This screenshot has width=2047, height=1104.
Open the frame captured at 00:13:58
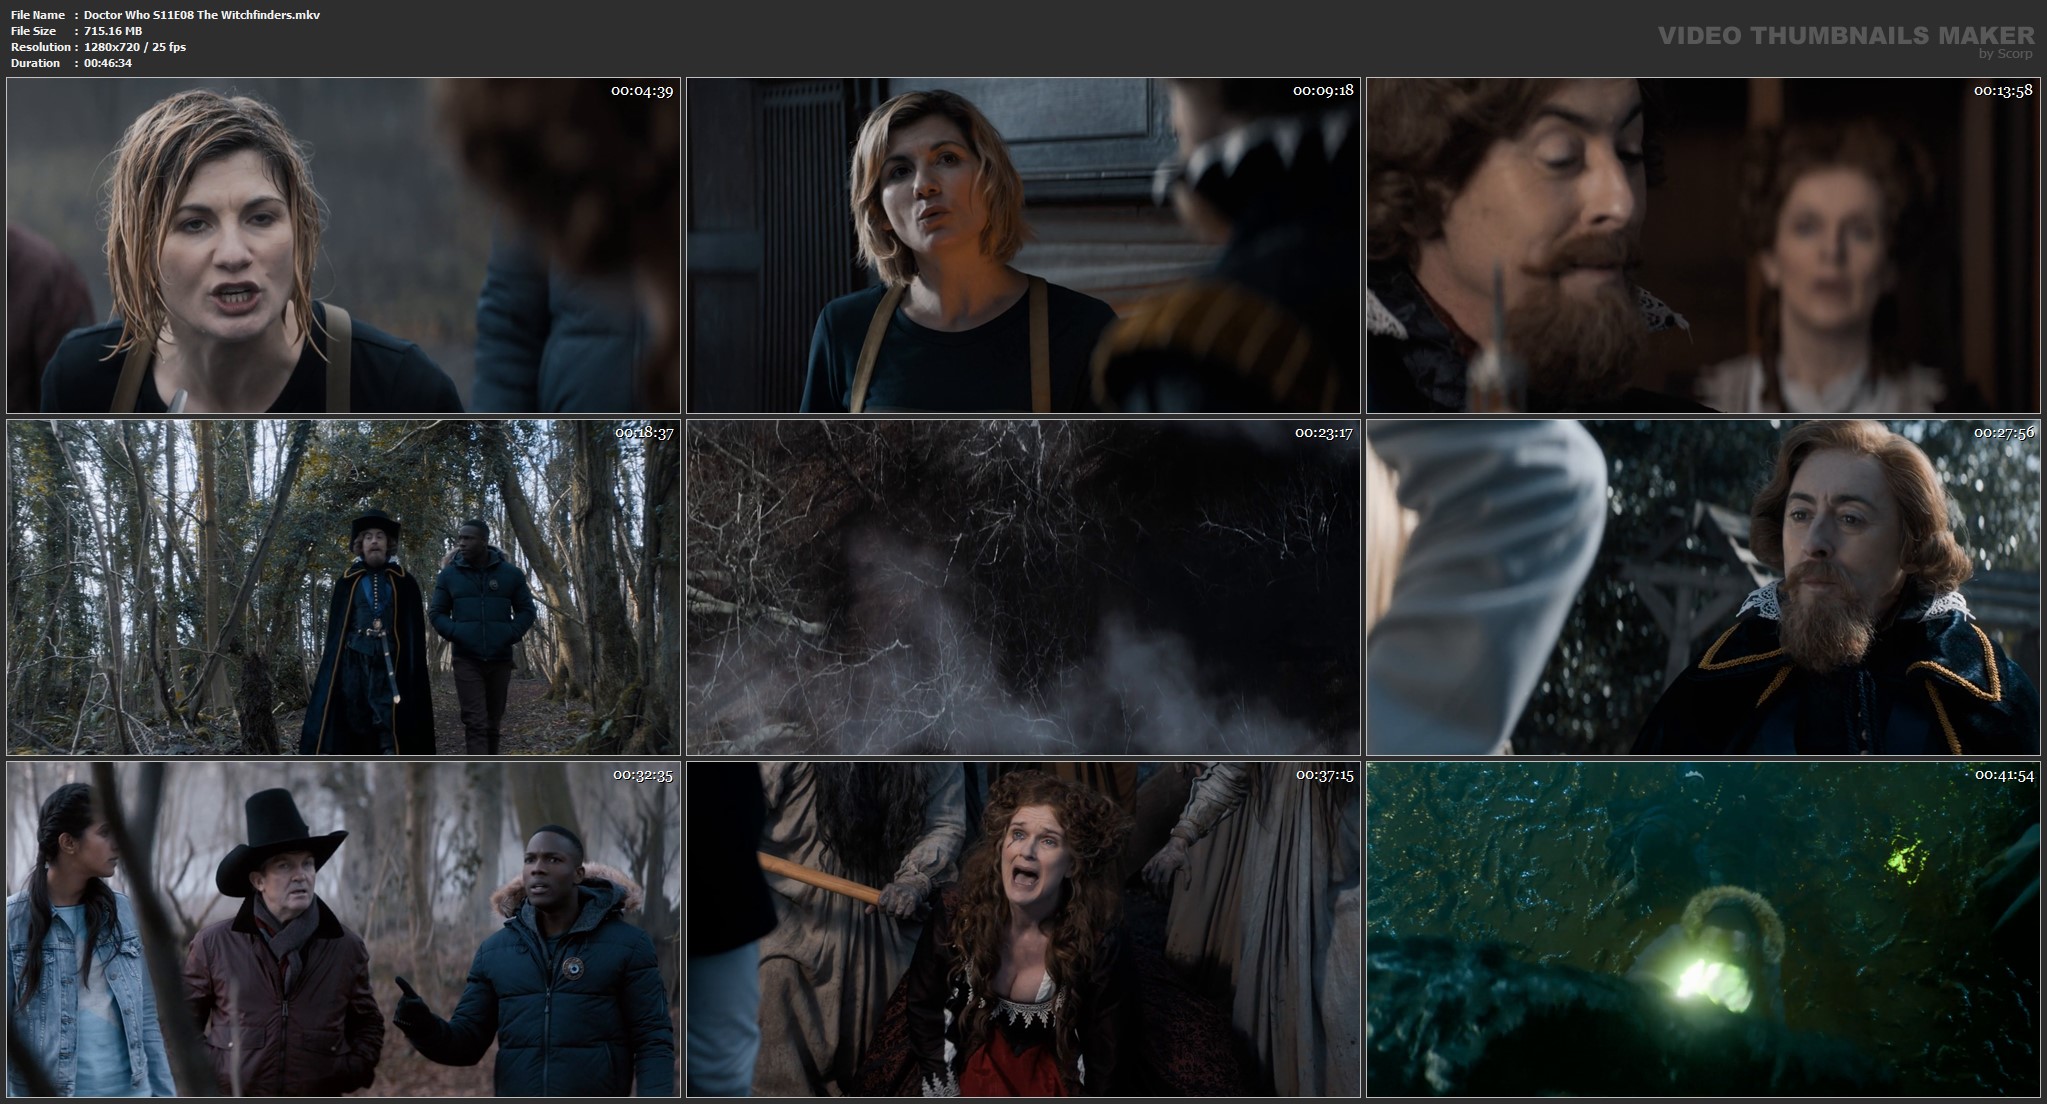(x=1703, y=245)
